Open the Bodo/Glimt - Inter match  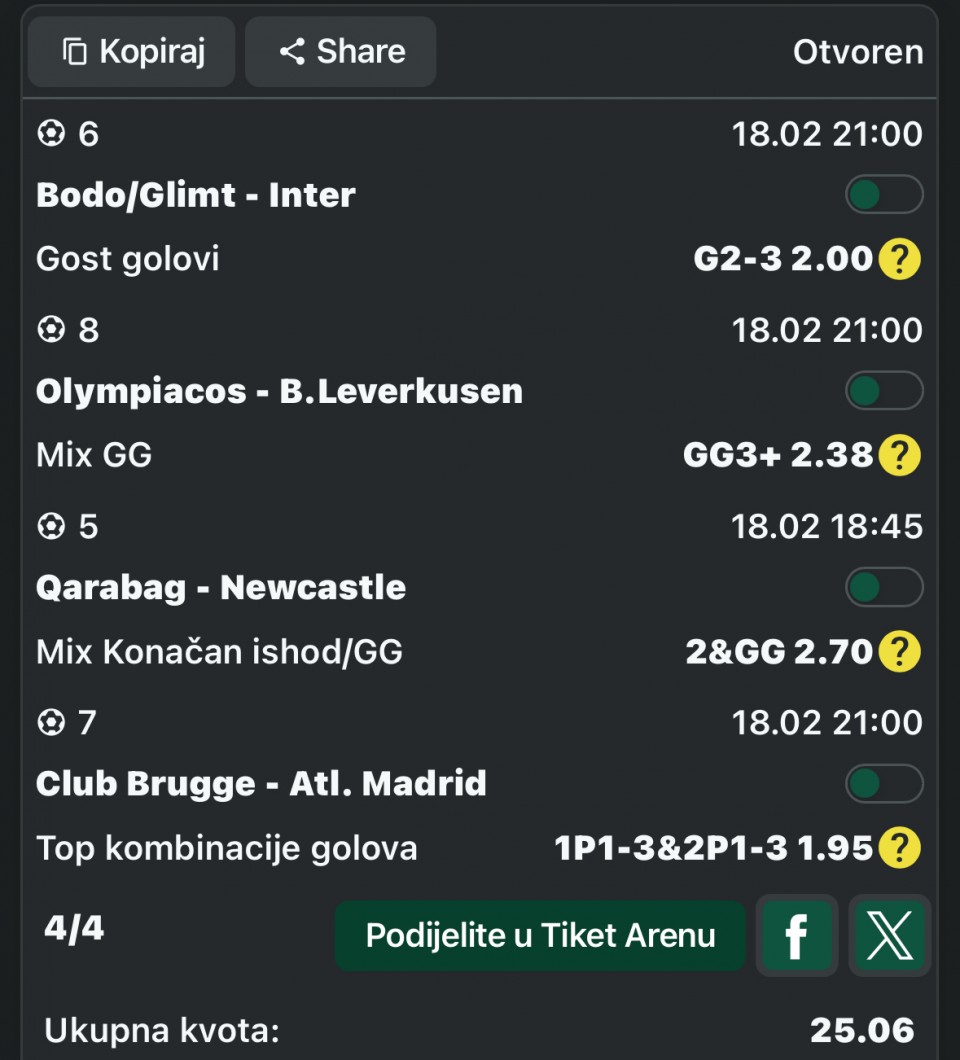click(x=196, y=195)
